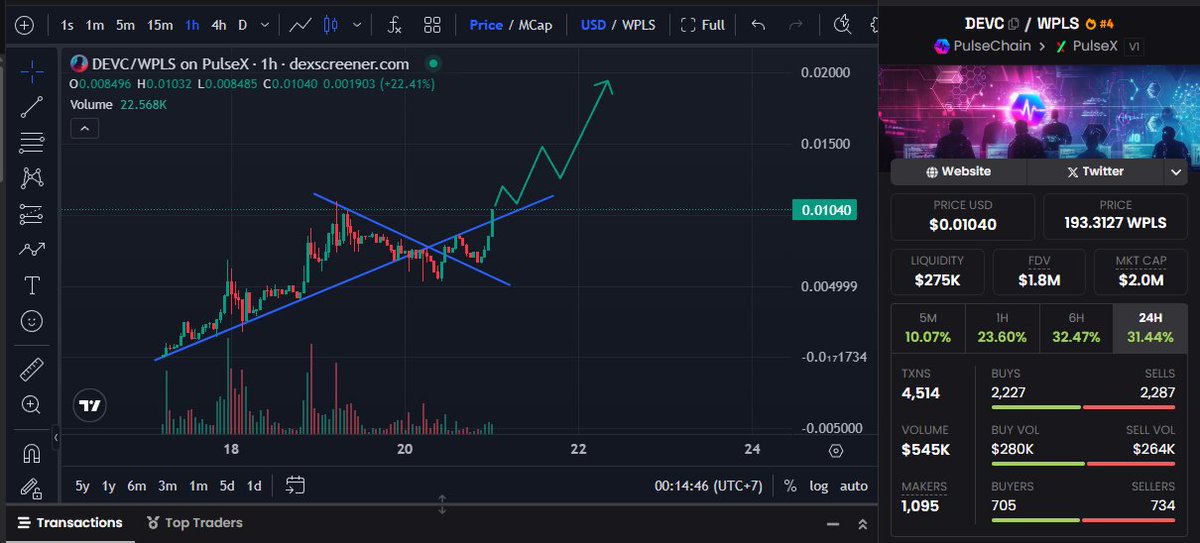
Task: Collapse the left drawing toolbar
Action: (x=57, y=438)
